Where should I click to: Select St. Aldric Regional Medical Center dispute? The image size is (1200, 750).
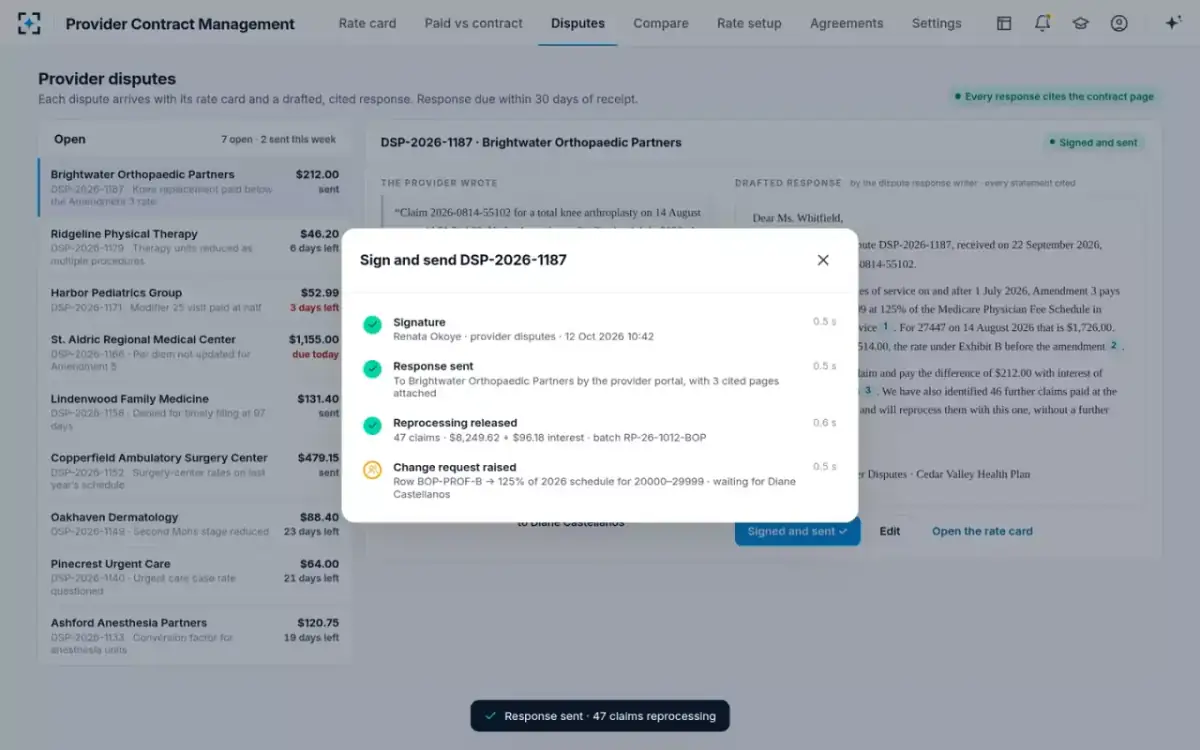195,353
